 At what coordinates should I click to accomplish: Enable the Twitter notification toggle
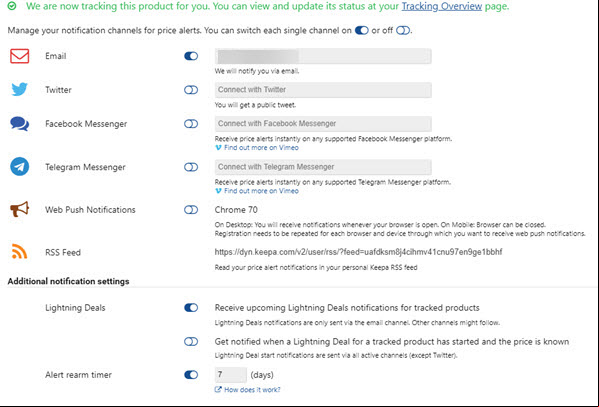coord(191,90)
